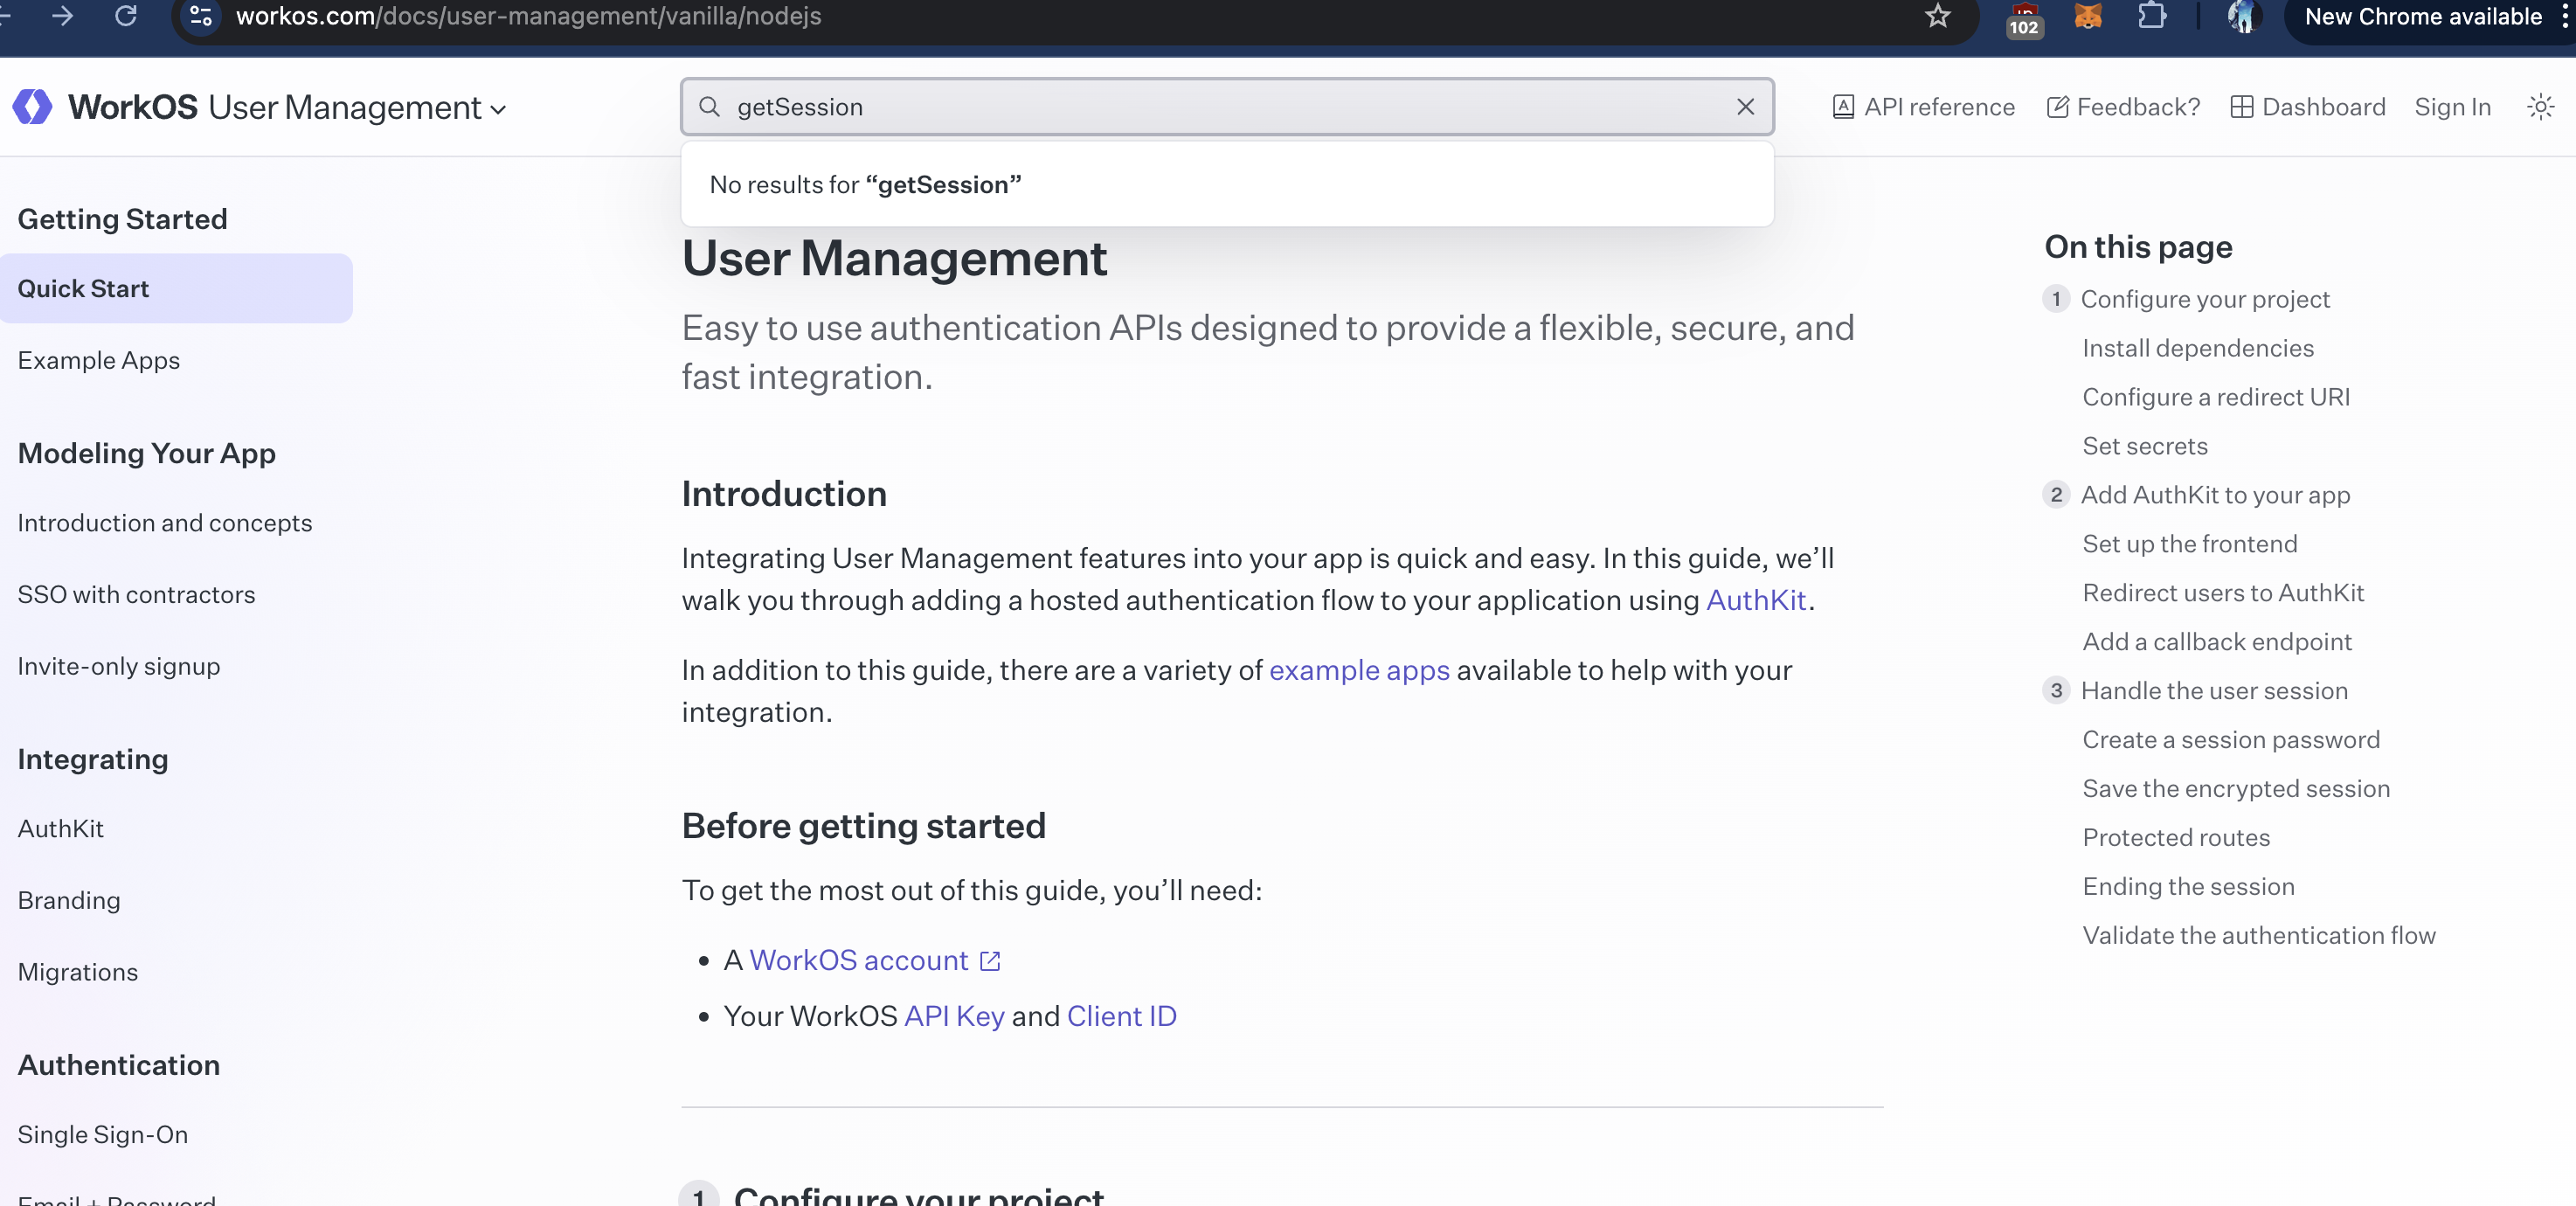
Task: Toggle the light/dark theme sun icon
Action: (x=2540, y=107)
